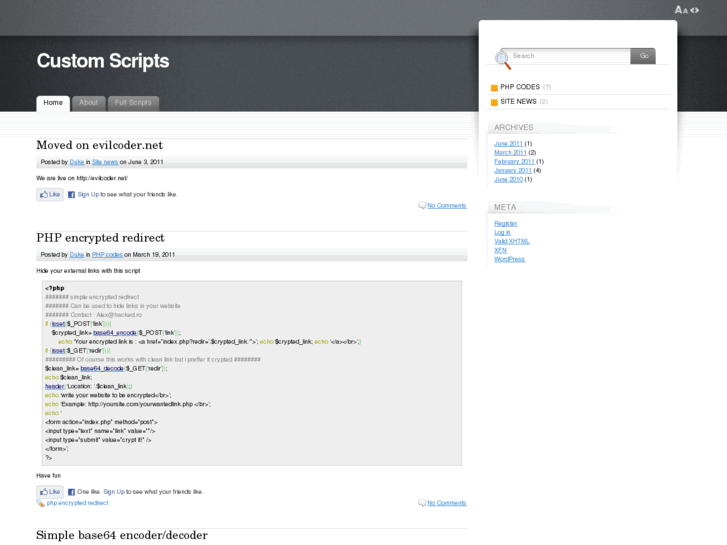Screen dimensions: 727x545
Task: Open the January 2011 archive
Action: (x=513, y=170)
